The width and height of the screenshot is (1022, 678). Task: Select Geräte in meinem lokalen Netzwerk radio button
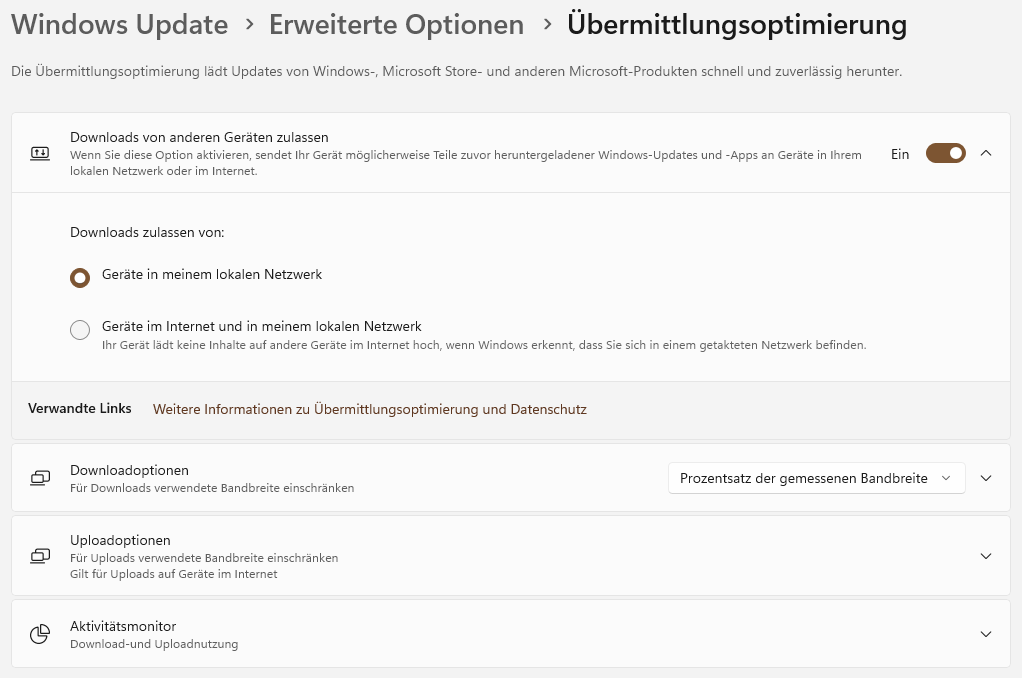80,277
